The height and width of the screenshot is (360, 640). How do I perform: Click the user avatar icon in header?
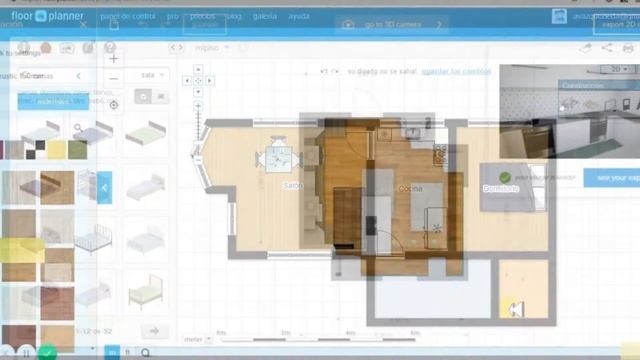559,16
